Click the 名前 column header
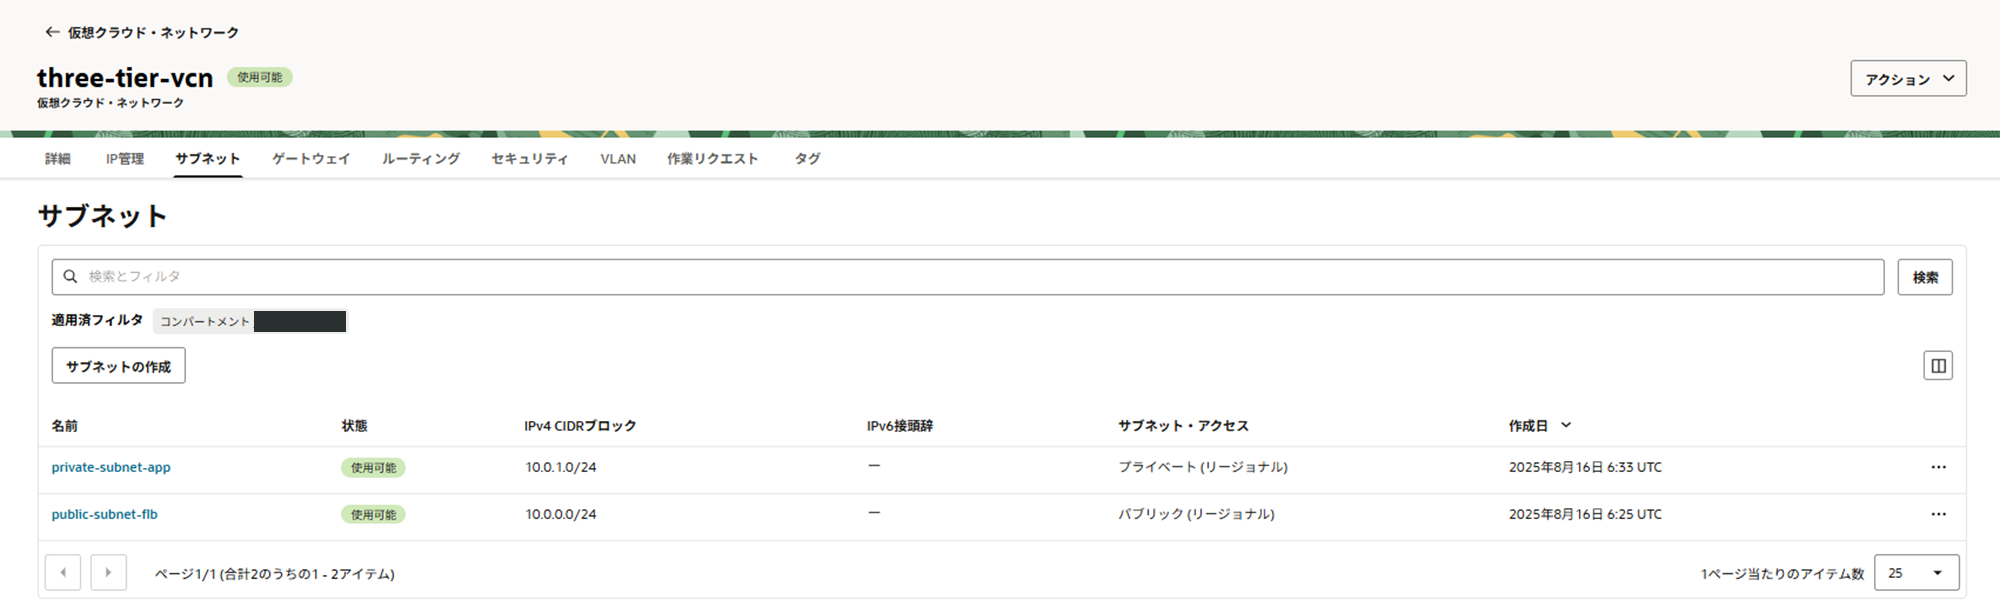The height and width of the screenshot is (613, 2000). coord(65,426)
